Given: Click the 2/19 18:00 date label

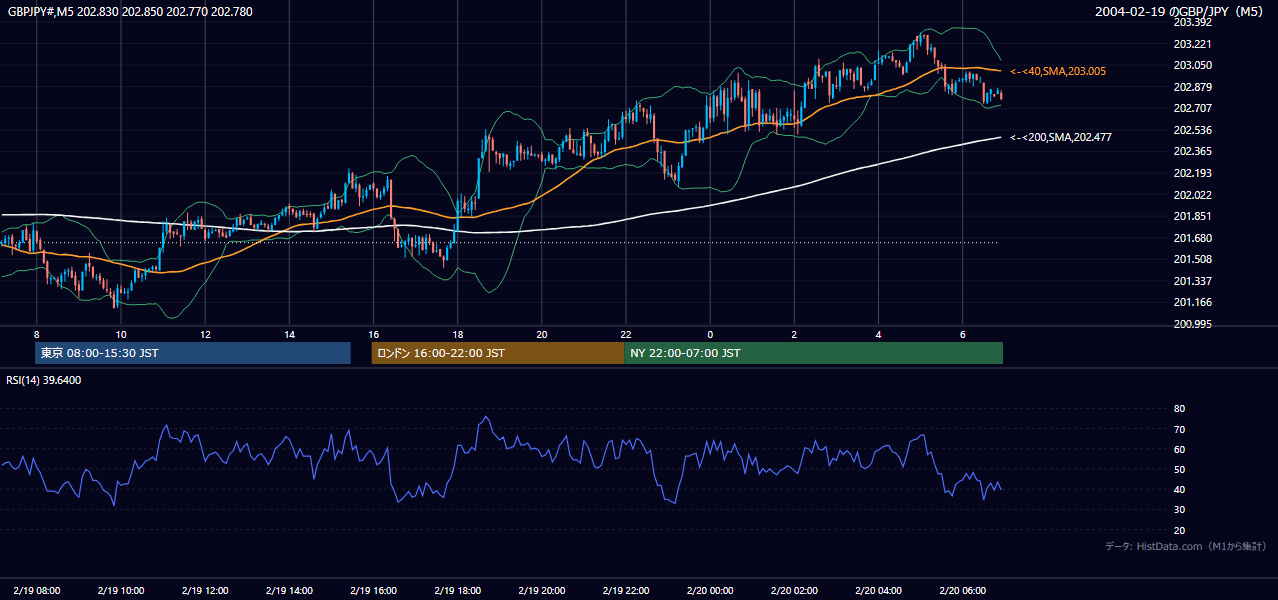Looking at the screenshot, I should coord(457,591).
